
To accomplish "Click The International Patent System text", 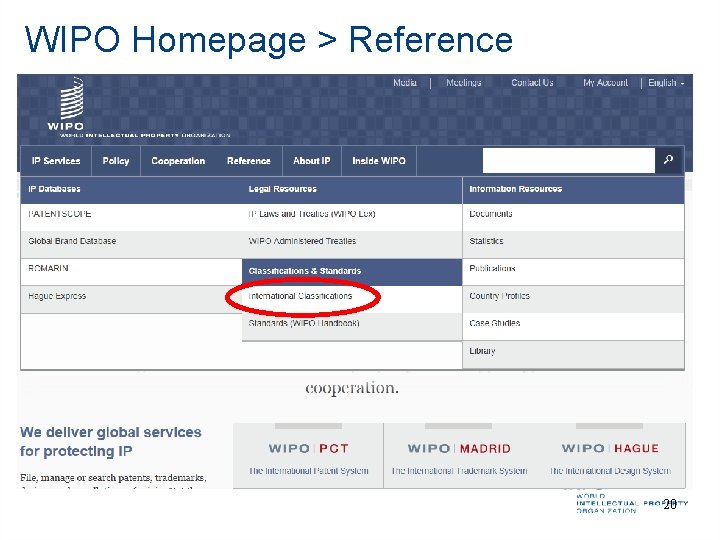I will point(309,471).
